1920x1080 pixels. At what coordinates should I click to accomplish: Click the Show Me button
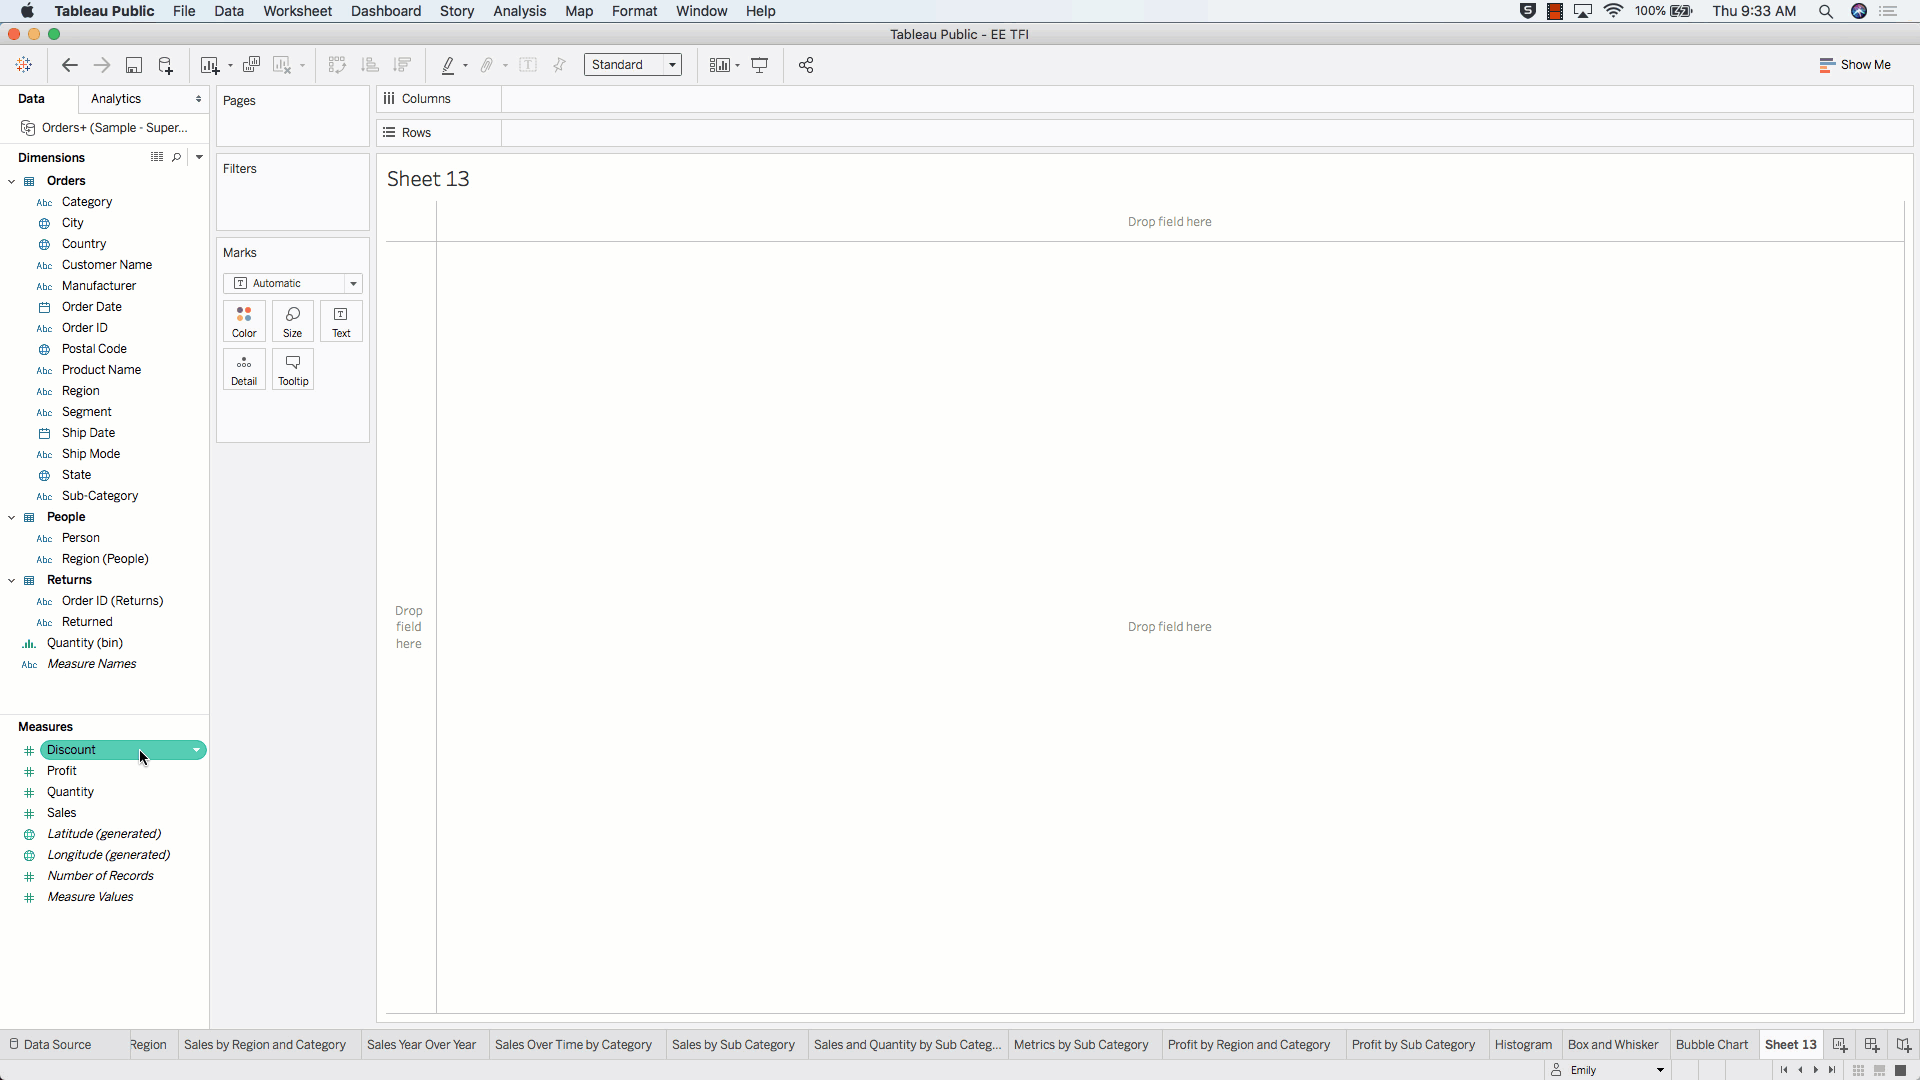(x=1855, y=65)
